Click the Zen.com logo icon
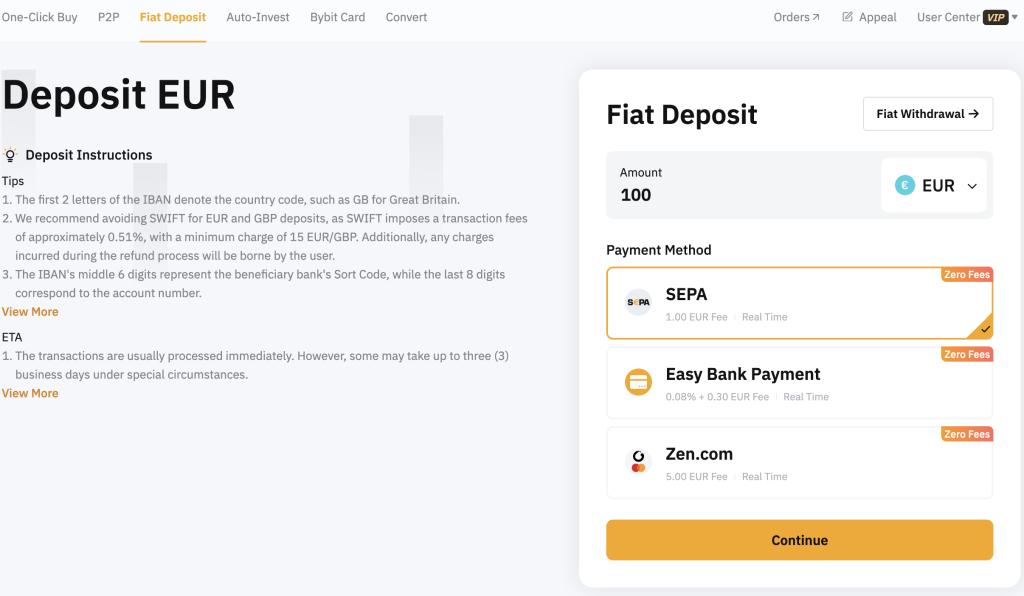The width and height of the screenshot is (1024, 596). [638, 462]
